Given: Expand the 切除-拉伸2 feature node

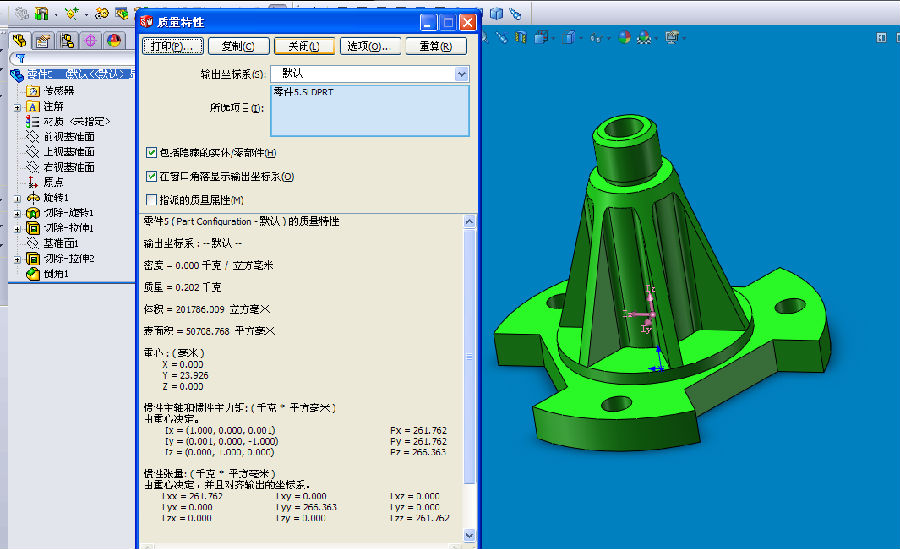Looking at the screenshot, I should (17, 258).
